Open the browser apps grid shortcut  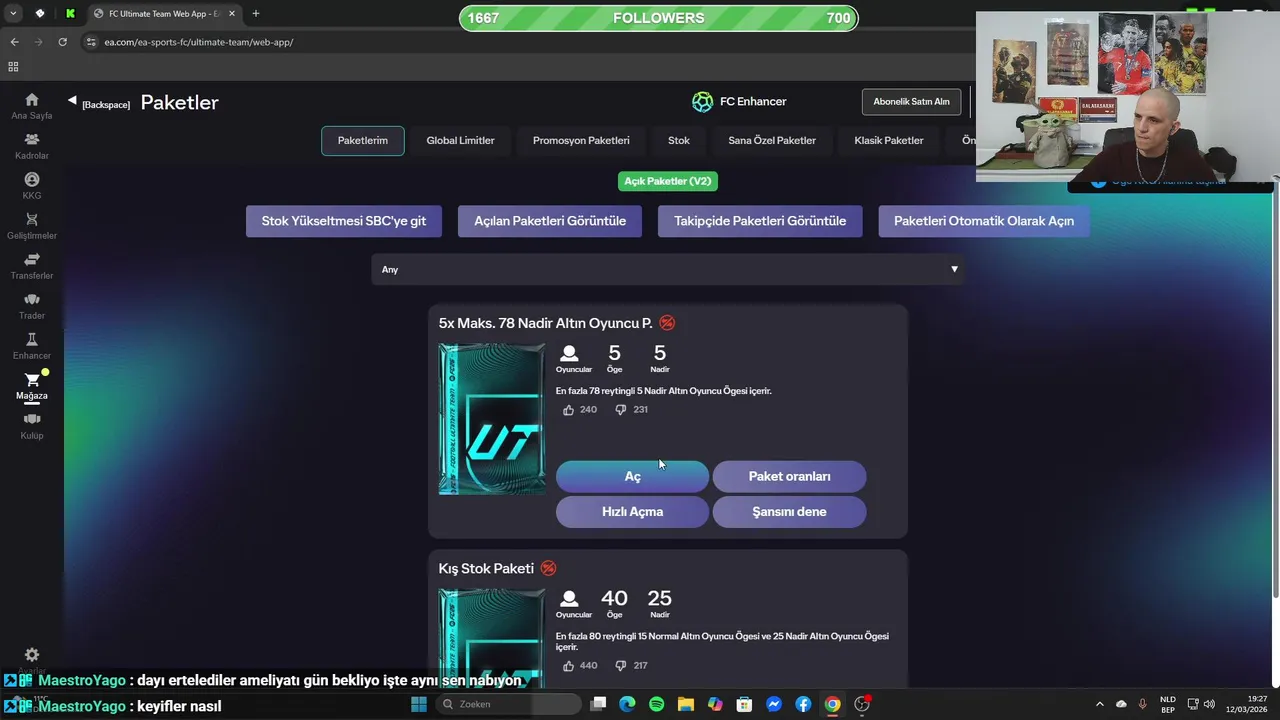(13, 67)
